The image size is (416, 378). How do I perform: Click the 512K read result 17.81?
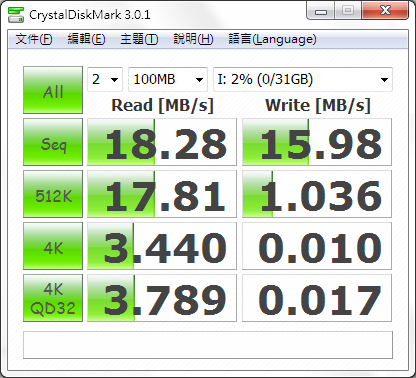pyautogui.click(x=162, y=194)
